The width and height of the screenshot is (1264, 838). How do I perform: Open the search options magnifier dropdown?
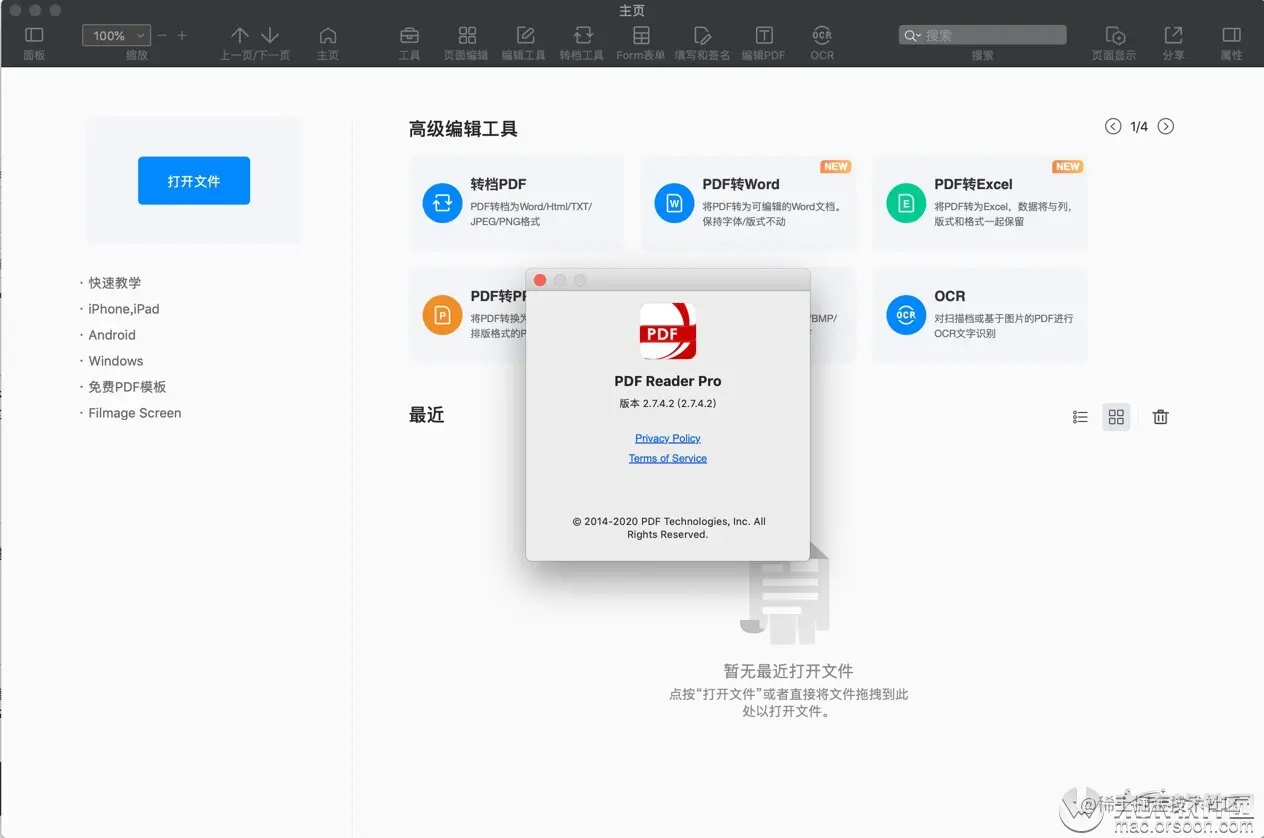[x=912, y=35]
